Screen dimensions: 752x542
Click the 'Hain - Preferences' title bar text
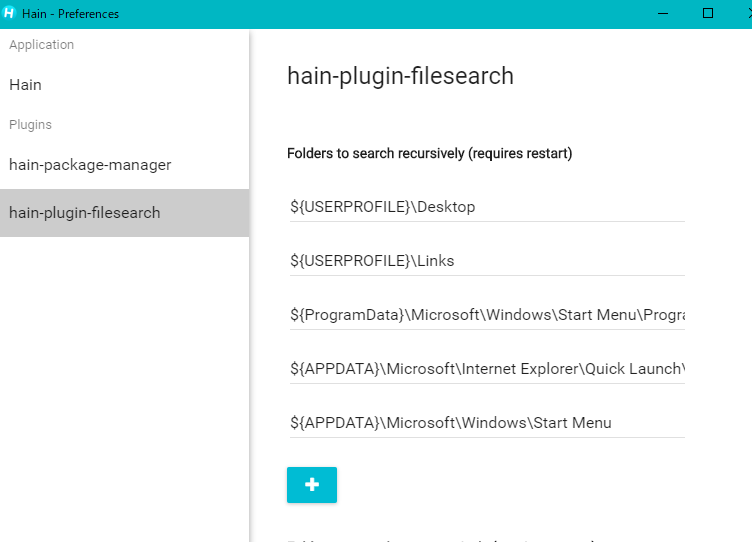[x=70, y=14]
